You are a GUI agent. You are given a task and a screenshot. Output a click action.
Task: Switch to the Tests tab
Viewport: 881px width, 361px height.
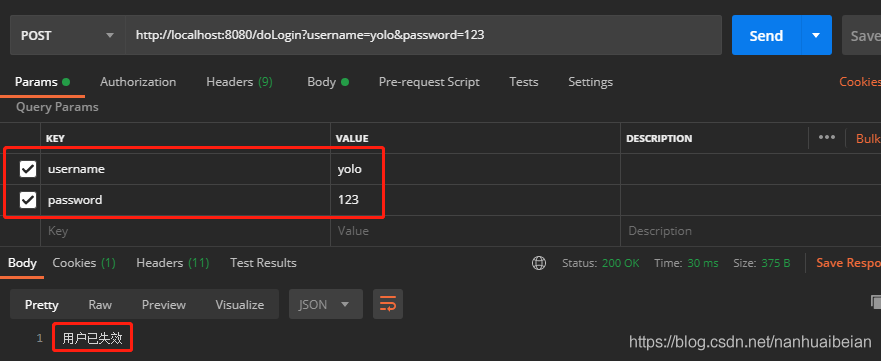pyautogui.click(x=524, y=82)
